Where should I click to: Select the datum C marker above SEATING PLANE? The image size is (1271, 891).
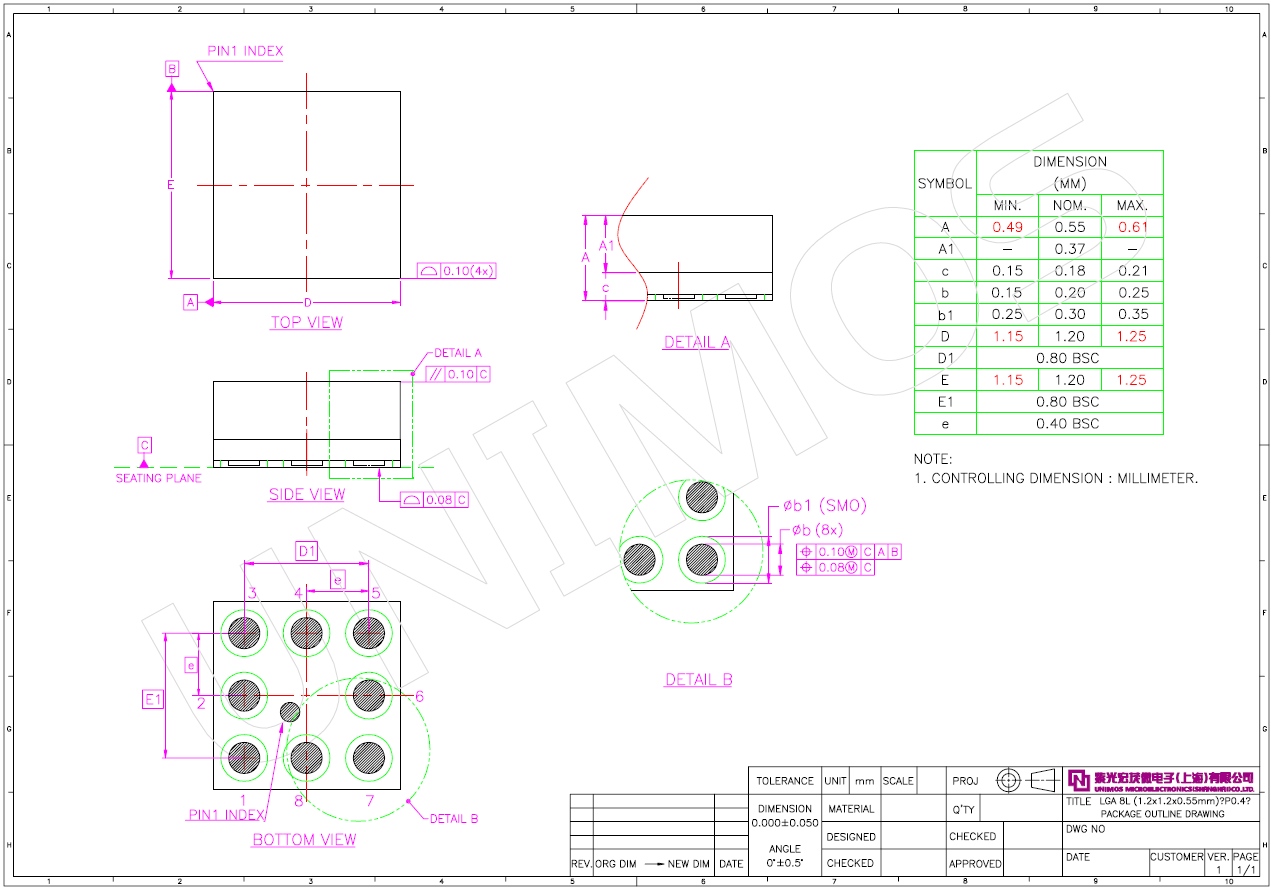(x=145, y=445)
